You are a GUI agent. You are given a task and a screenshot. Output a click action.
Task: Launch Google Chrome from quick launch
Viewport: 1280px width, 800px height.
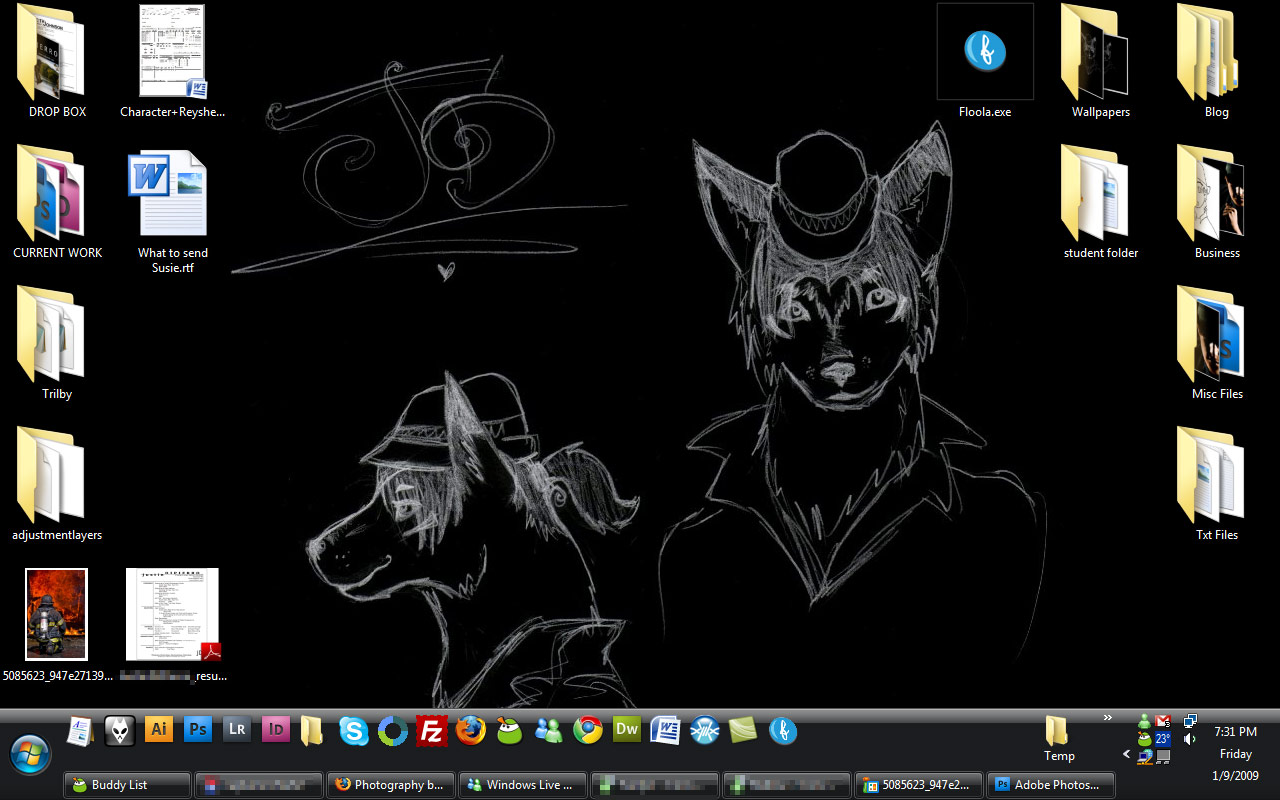tap(588, 731)
